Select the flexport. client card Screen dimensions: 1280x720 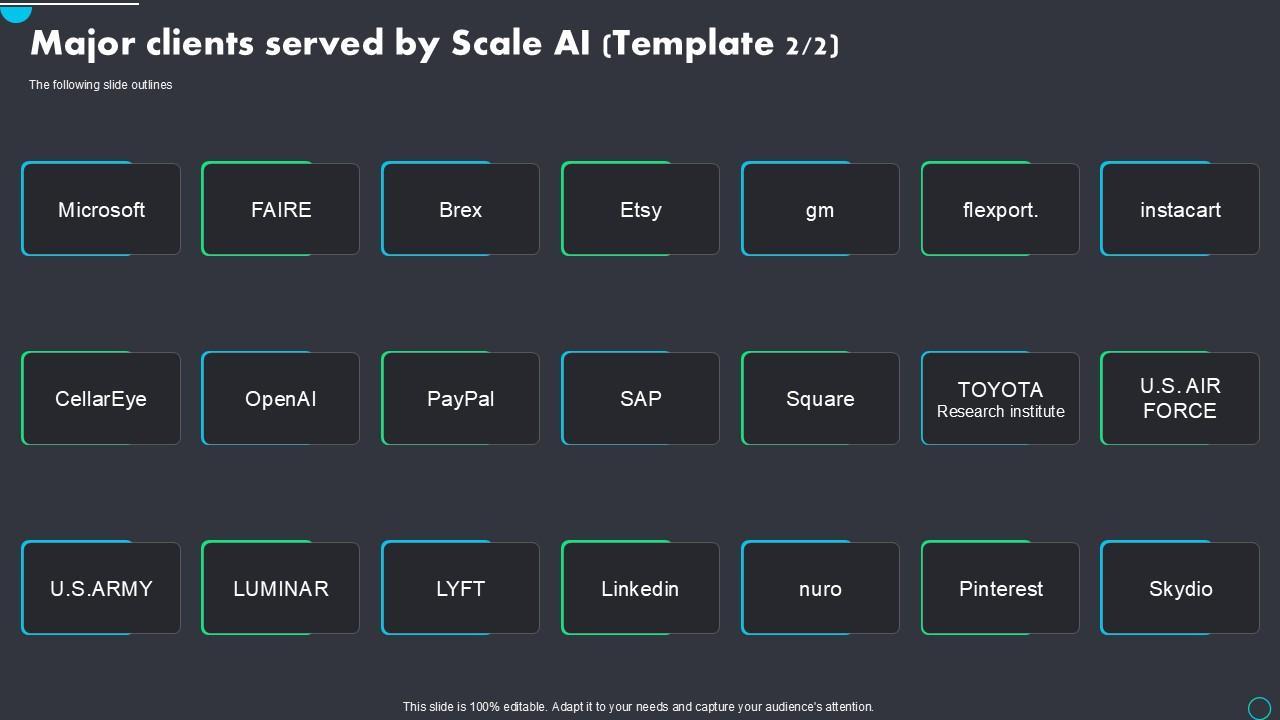[x=1000, y=209]
